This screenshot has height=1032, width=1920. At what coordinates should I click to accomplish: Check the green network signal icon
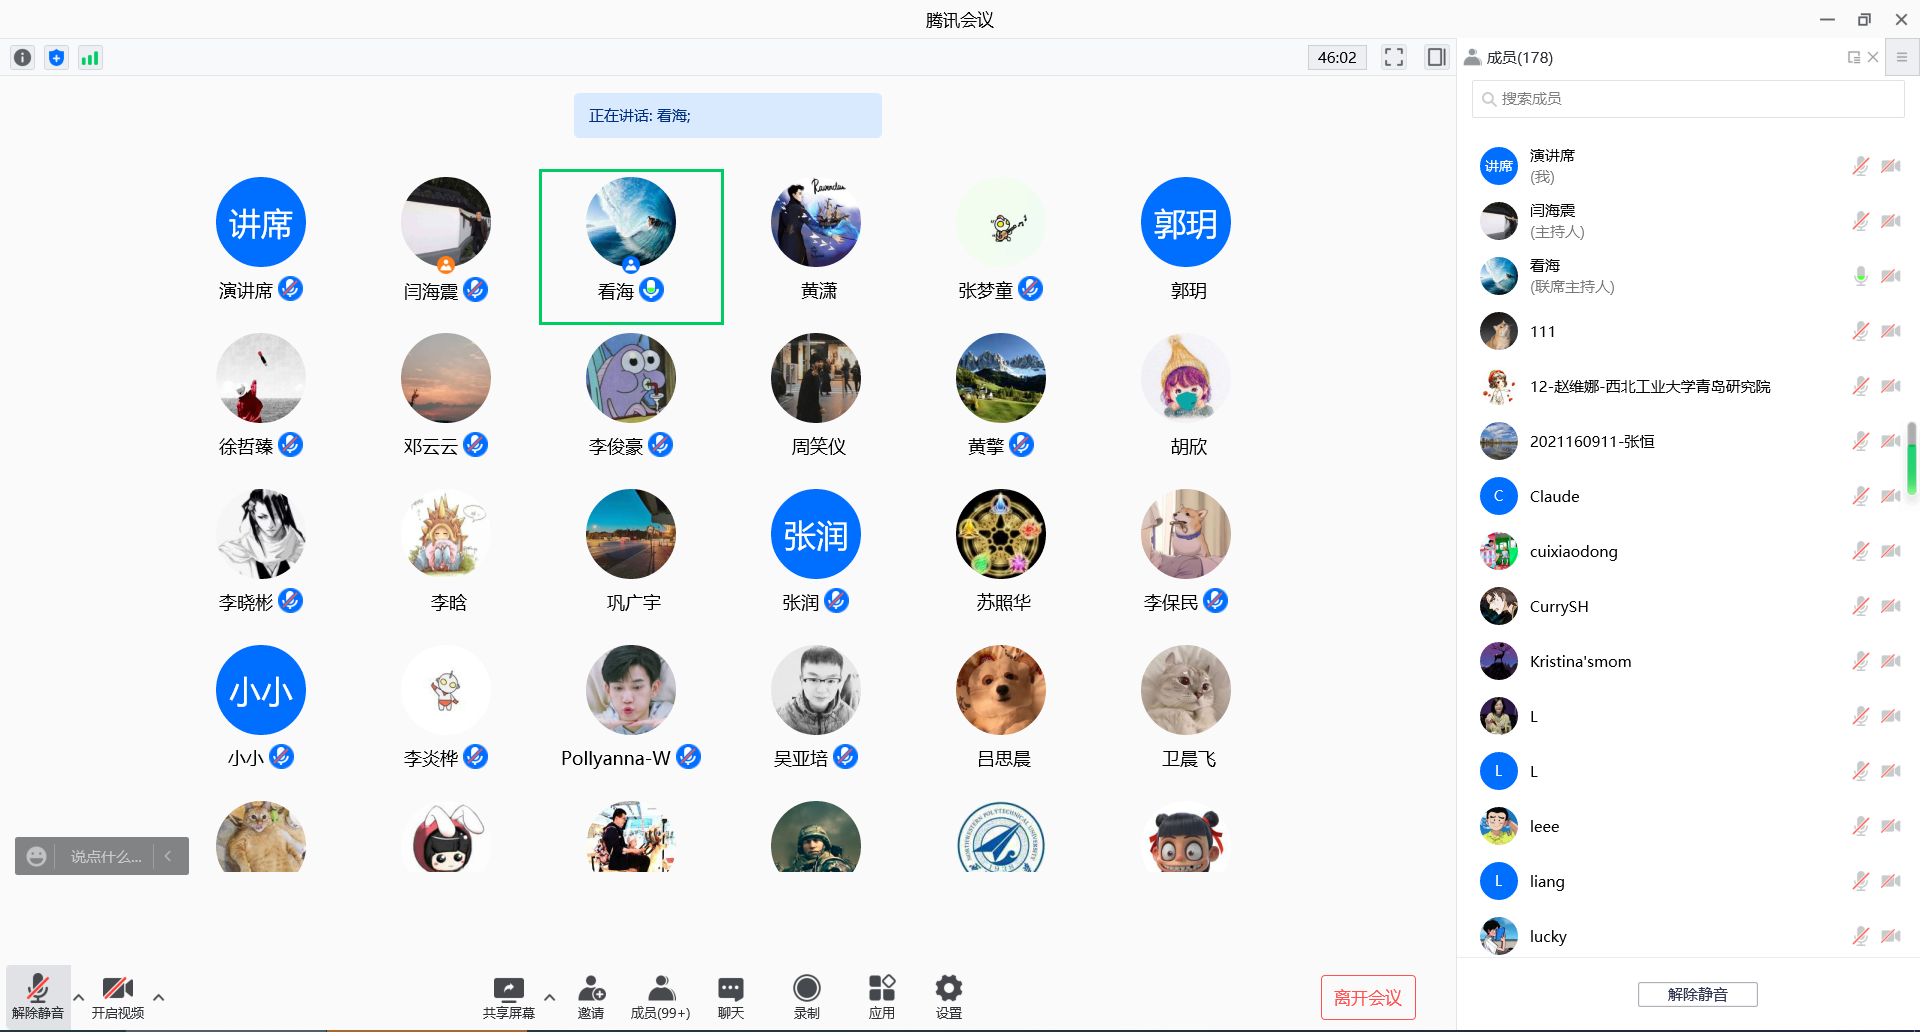tap(90, 58)
